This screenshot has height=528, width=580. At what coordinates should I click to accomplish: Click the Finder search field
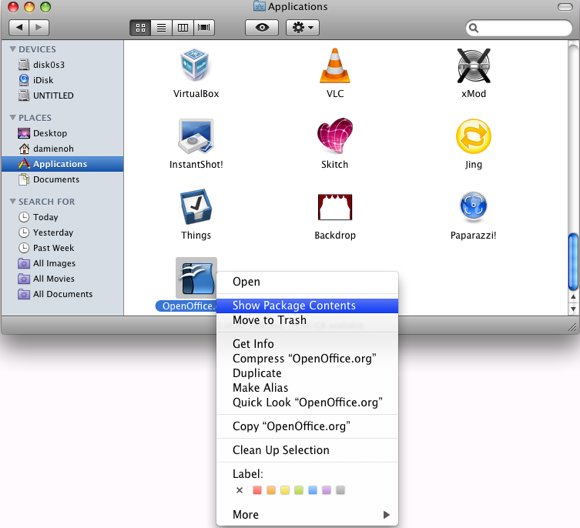click(519, 28)
